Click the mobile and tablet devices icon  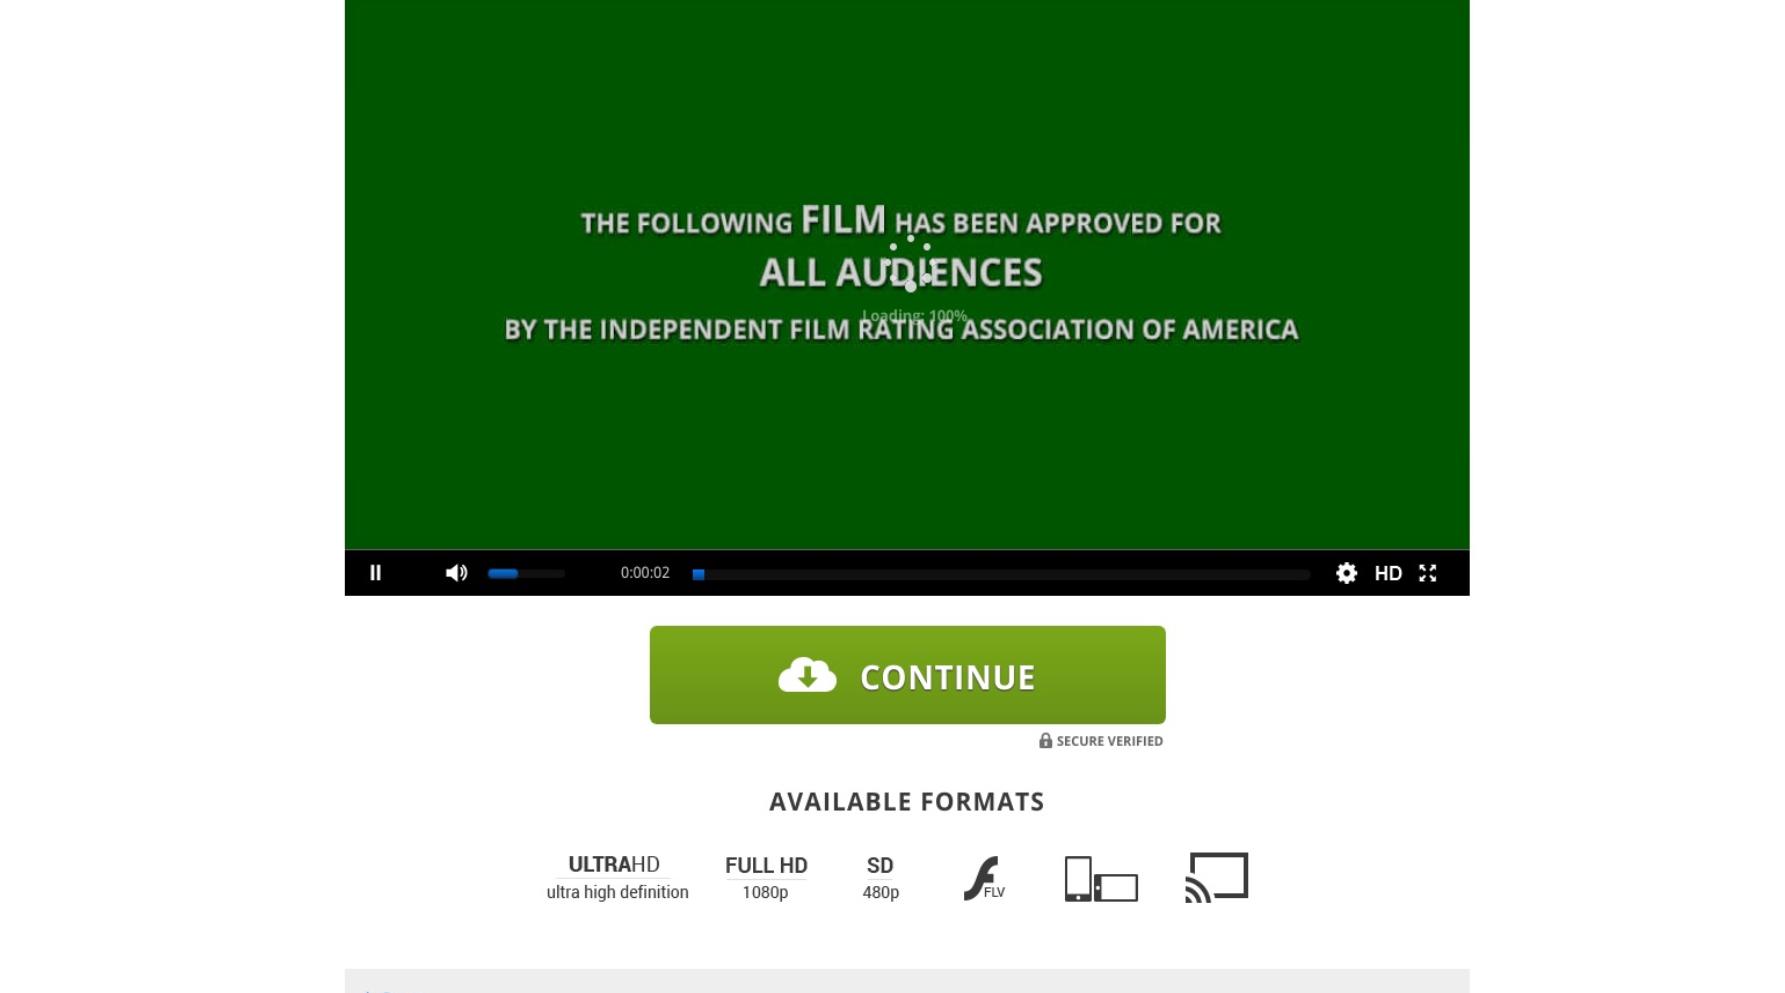pos(1101,879)
